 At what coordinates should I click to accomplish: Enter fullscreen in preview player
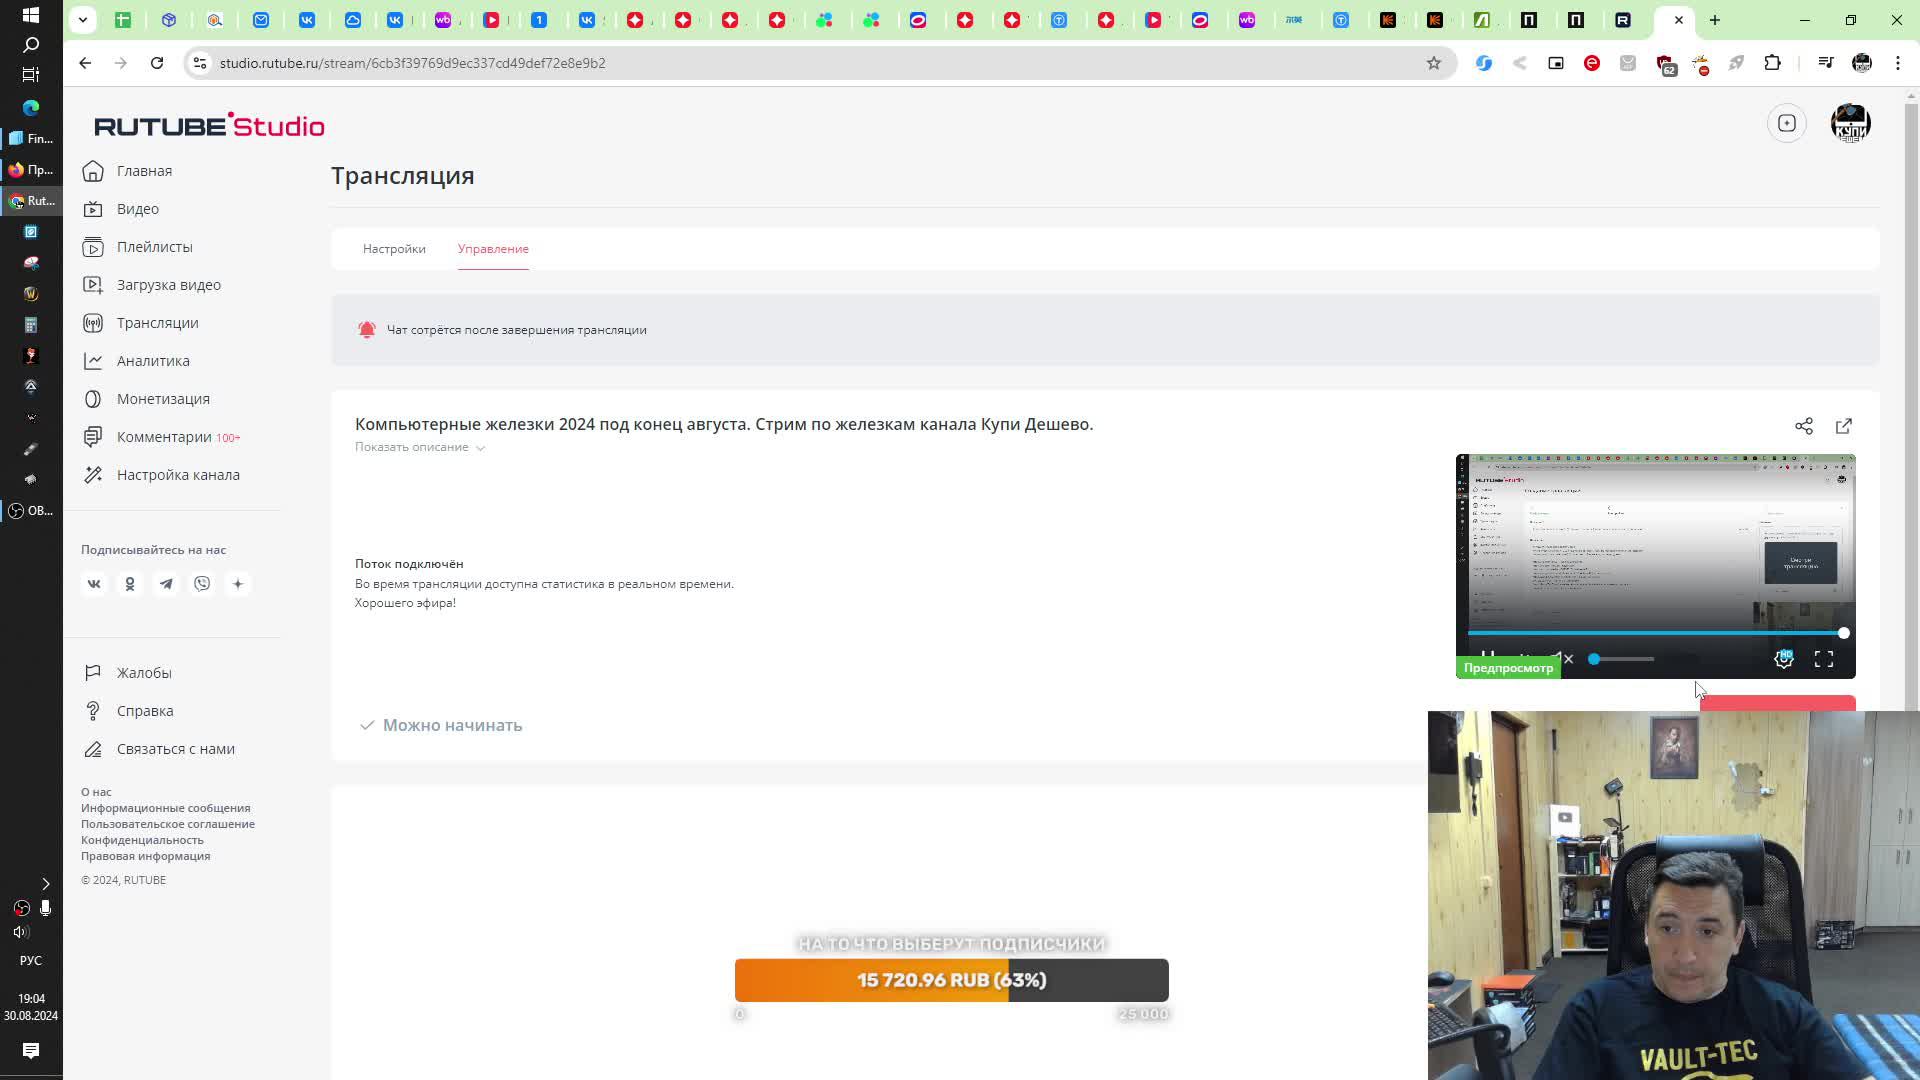pyautogui.click(x=1823, y=659)
